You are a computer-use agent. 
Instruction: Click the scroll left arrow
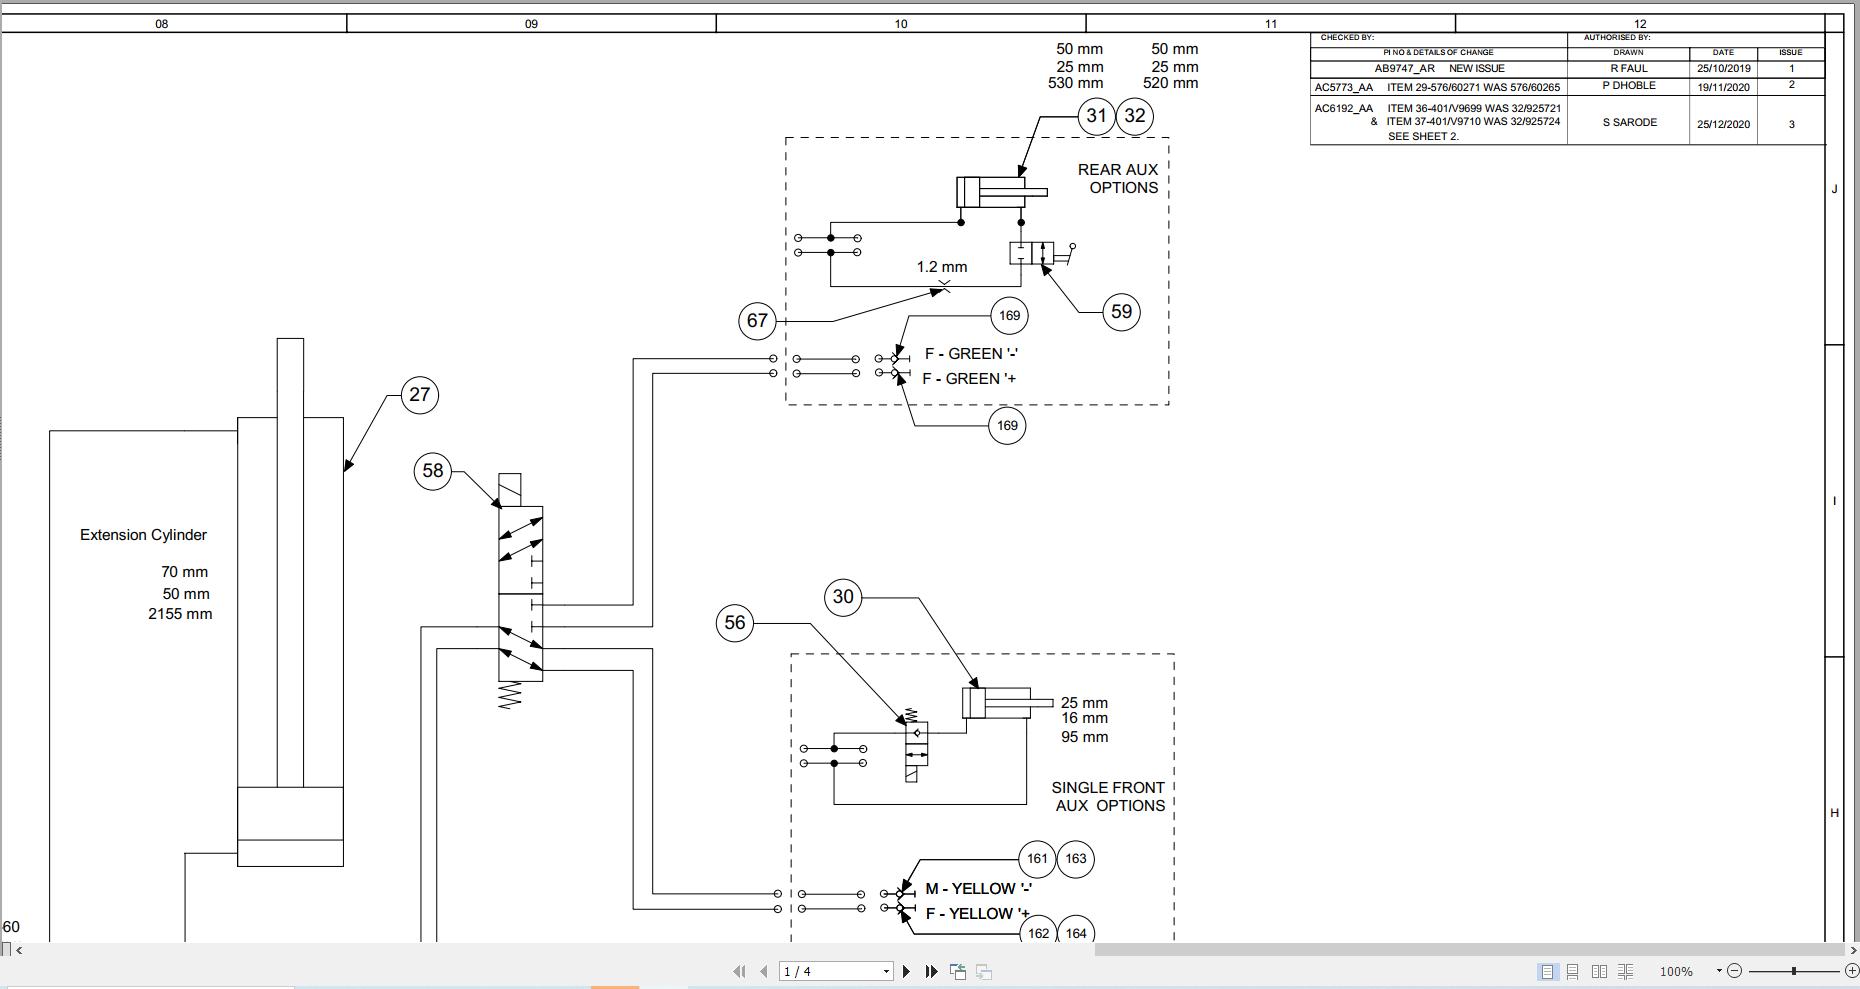18,950
